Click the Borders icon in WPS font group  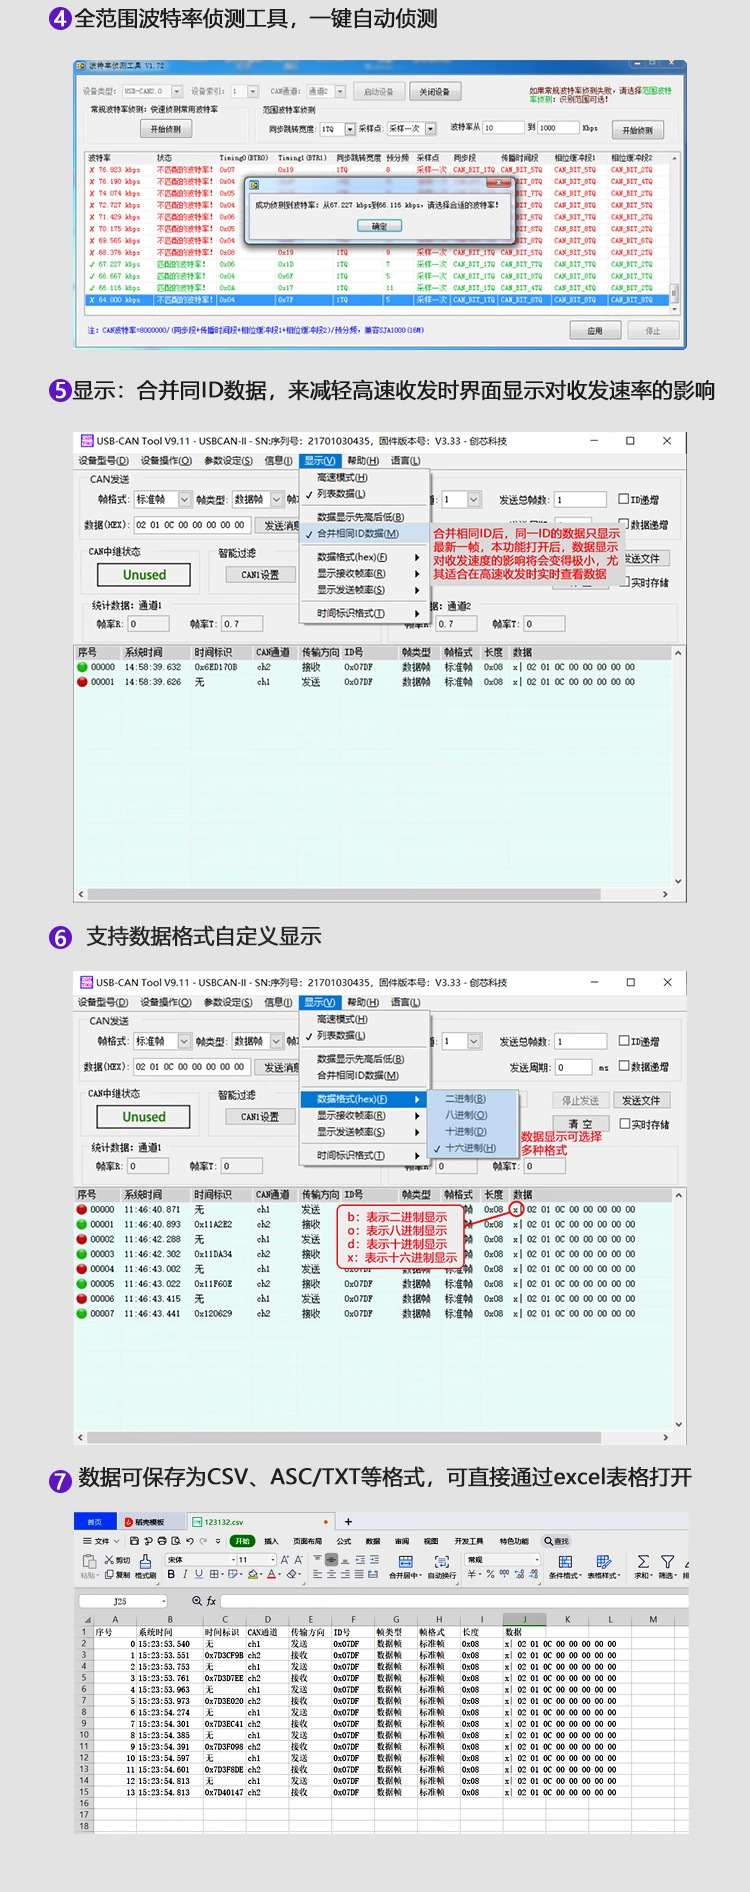coord(214,1575)
